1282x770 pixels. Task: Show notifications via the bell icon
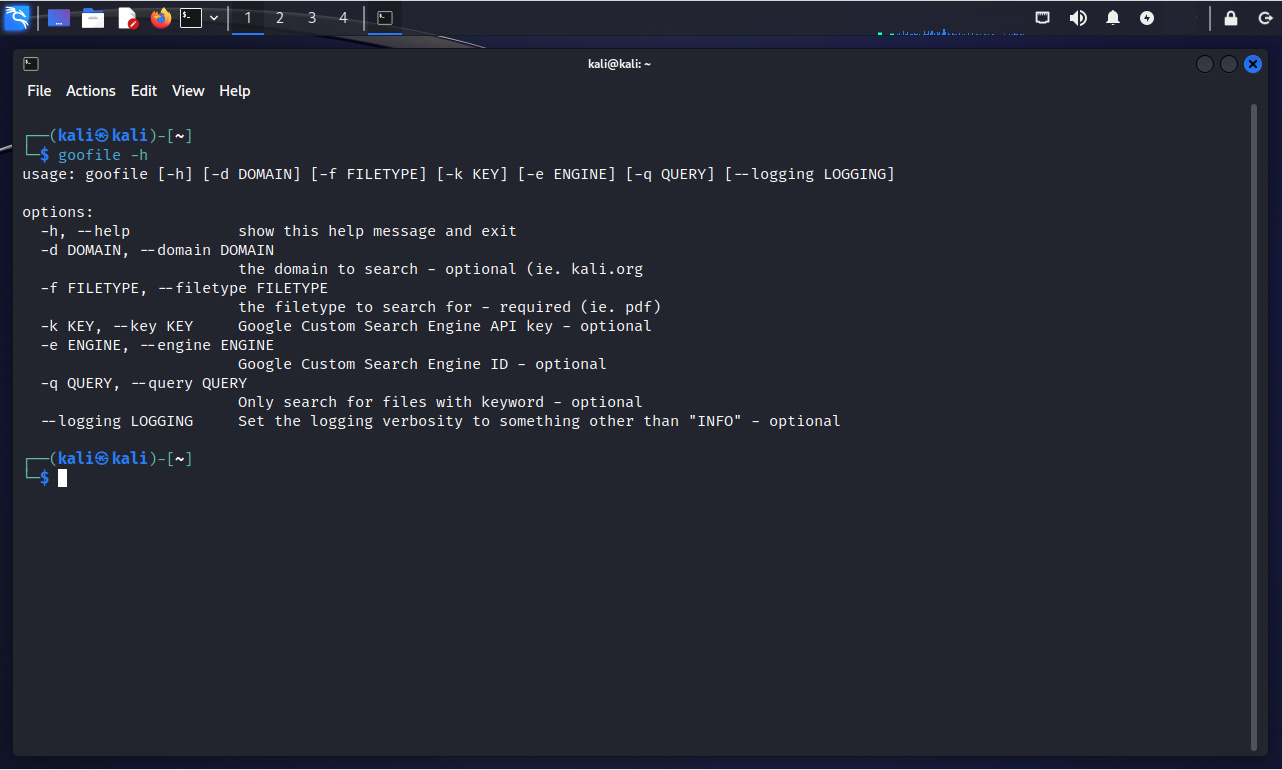1113,18
